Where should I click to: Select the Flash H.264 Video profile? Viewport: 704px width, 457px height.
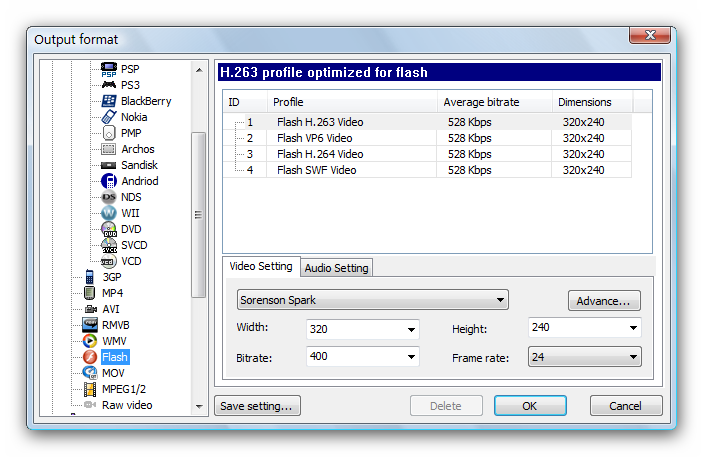pyautogui.click(x=427, y=154)
